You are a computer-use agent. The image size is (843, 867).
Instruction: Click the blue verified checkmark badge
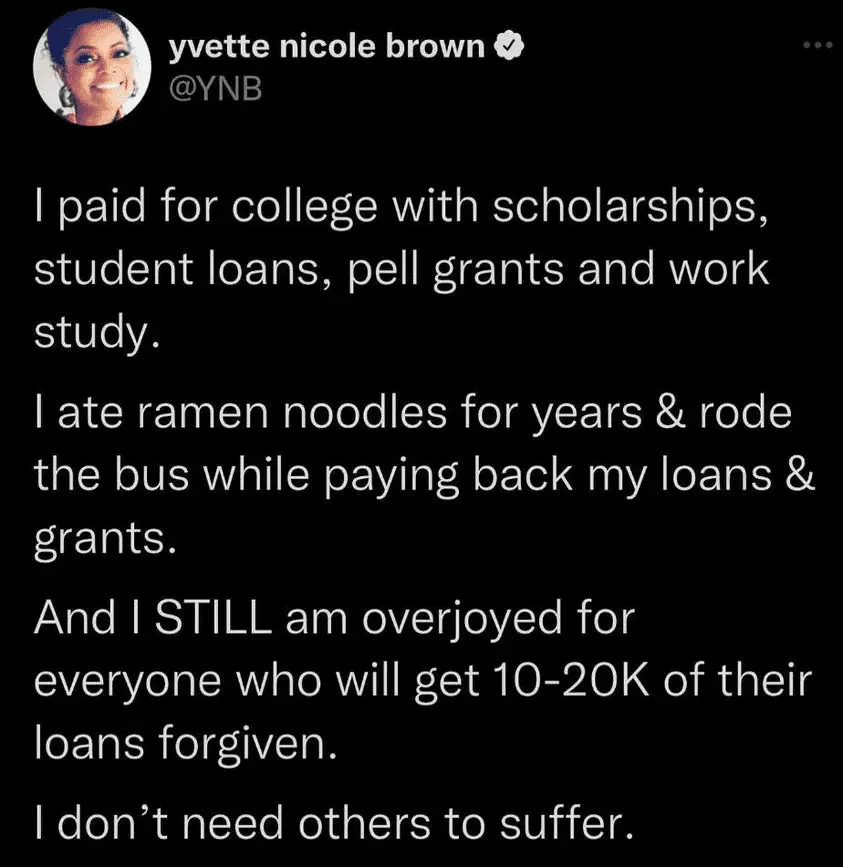pyautogui.click(x=507, y=47)
